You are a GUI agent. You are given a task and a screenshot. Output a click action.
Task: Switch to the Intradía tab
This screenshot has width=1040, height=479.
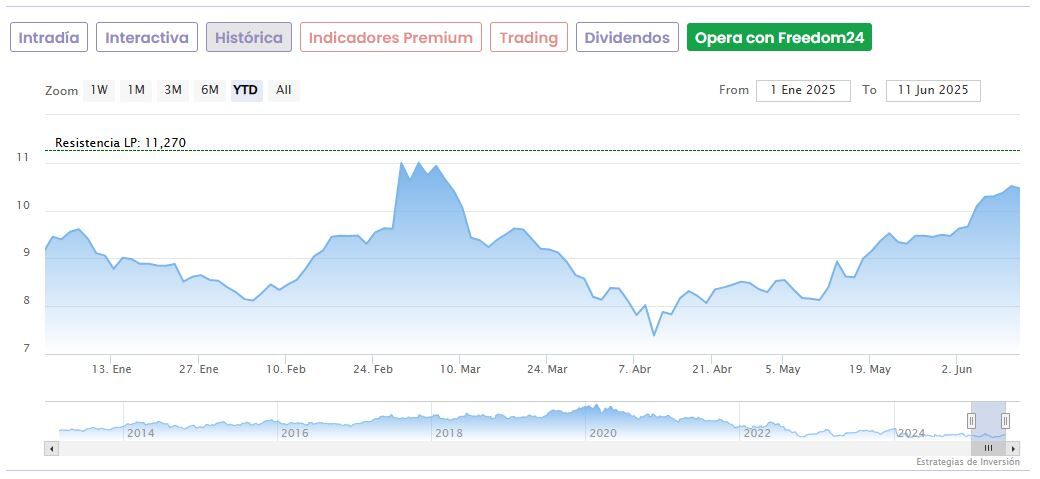(49, 38)
